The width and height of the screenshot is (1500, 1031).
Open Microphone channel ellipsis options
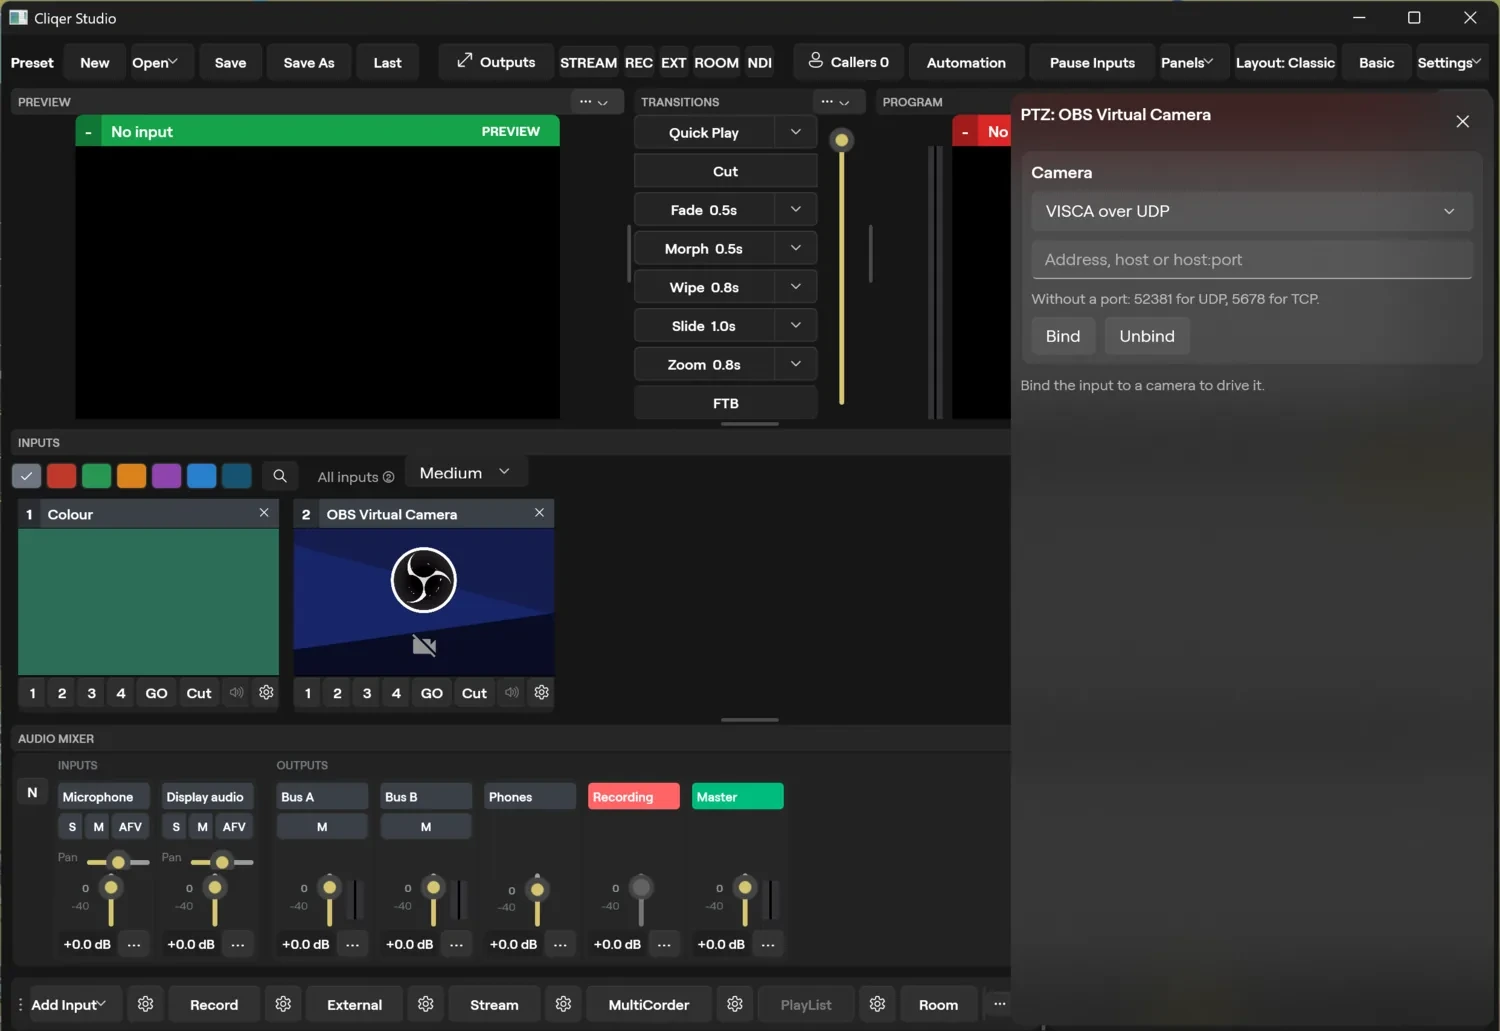134,944
